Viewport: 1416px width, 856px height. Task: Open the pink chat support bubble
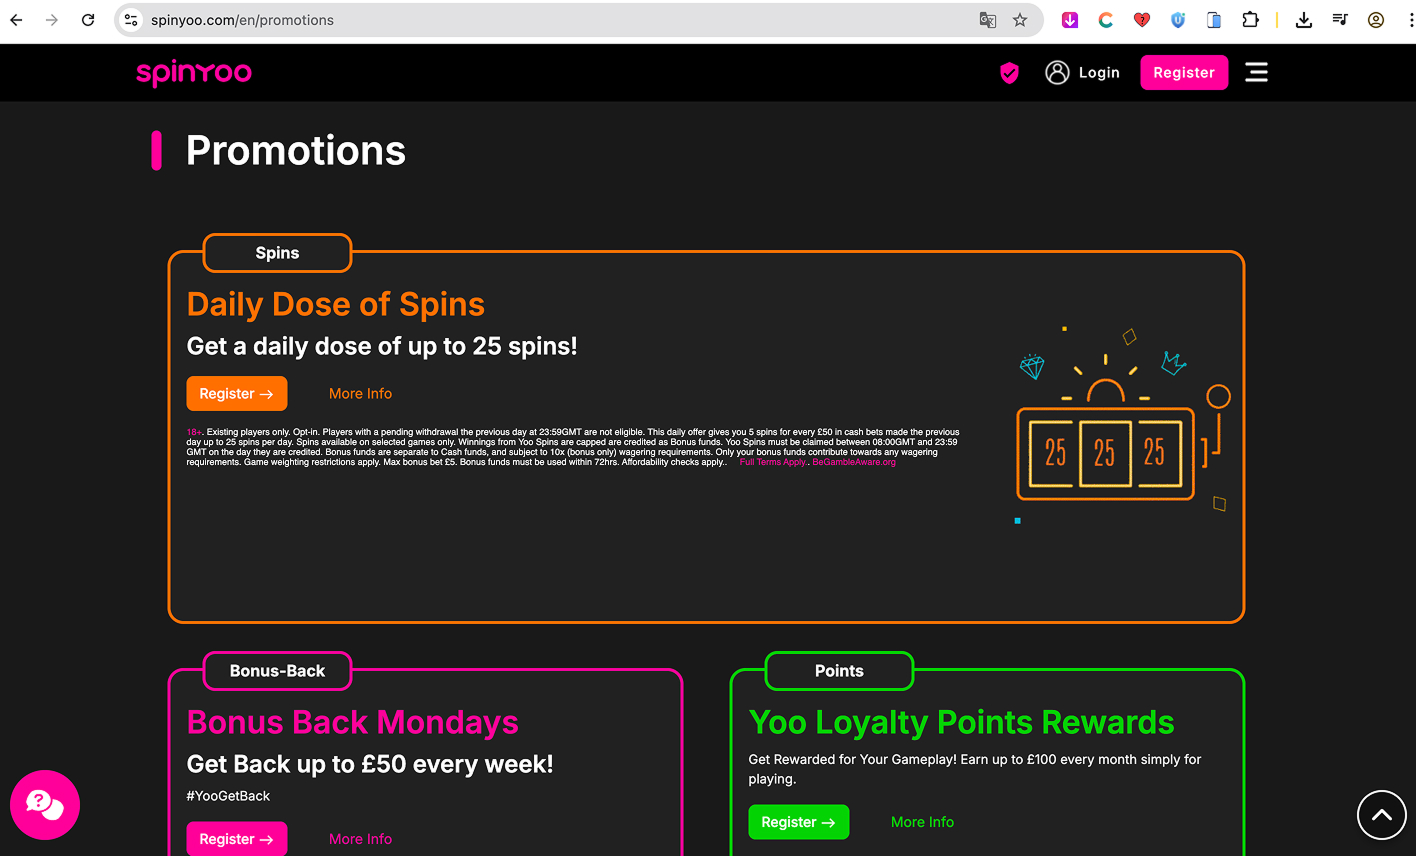(x=44, y=805)
